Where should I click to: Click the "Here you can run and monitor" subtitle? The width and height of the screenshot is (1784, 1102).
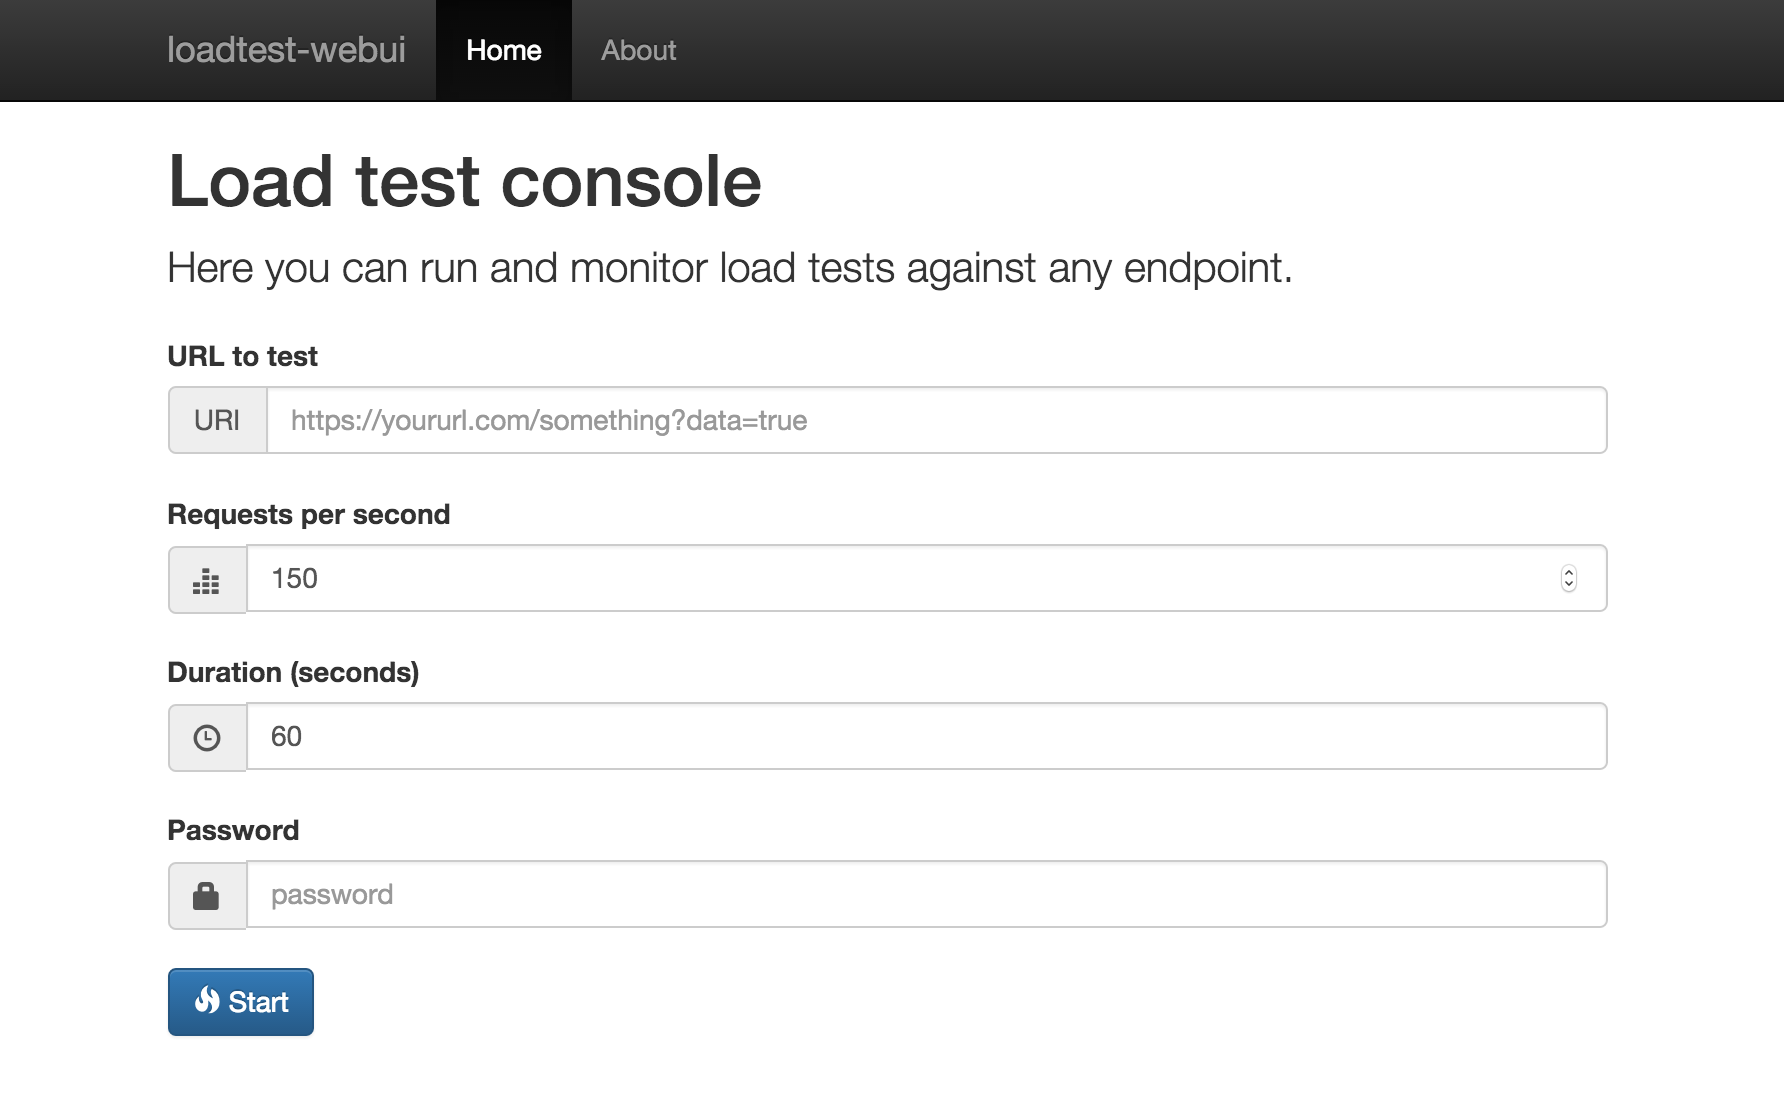tap(730, 268)
